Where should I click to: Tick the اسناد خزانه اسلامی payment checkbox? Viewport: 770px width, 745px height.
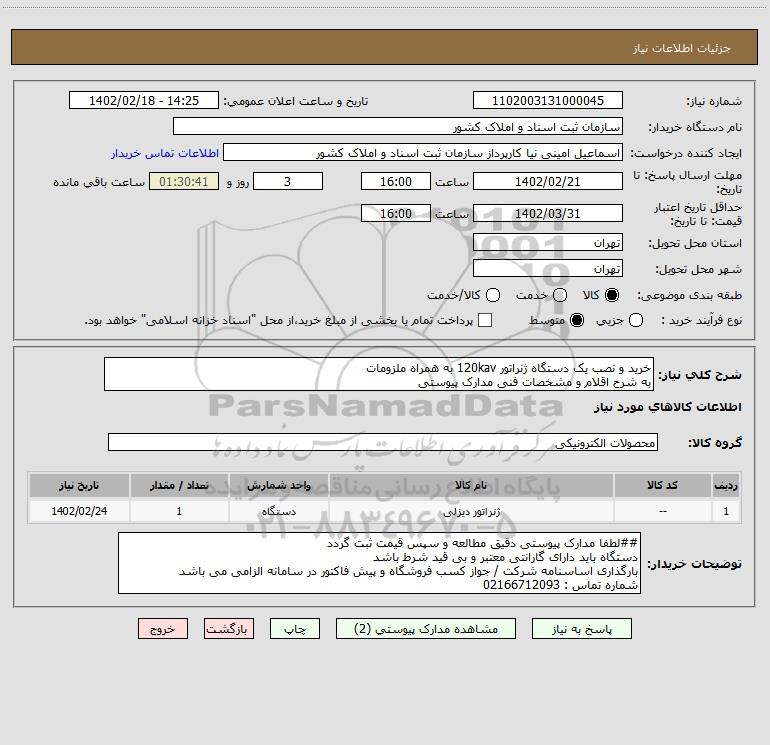tap(485, 320)
